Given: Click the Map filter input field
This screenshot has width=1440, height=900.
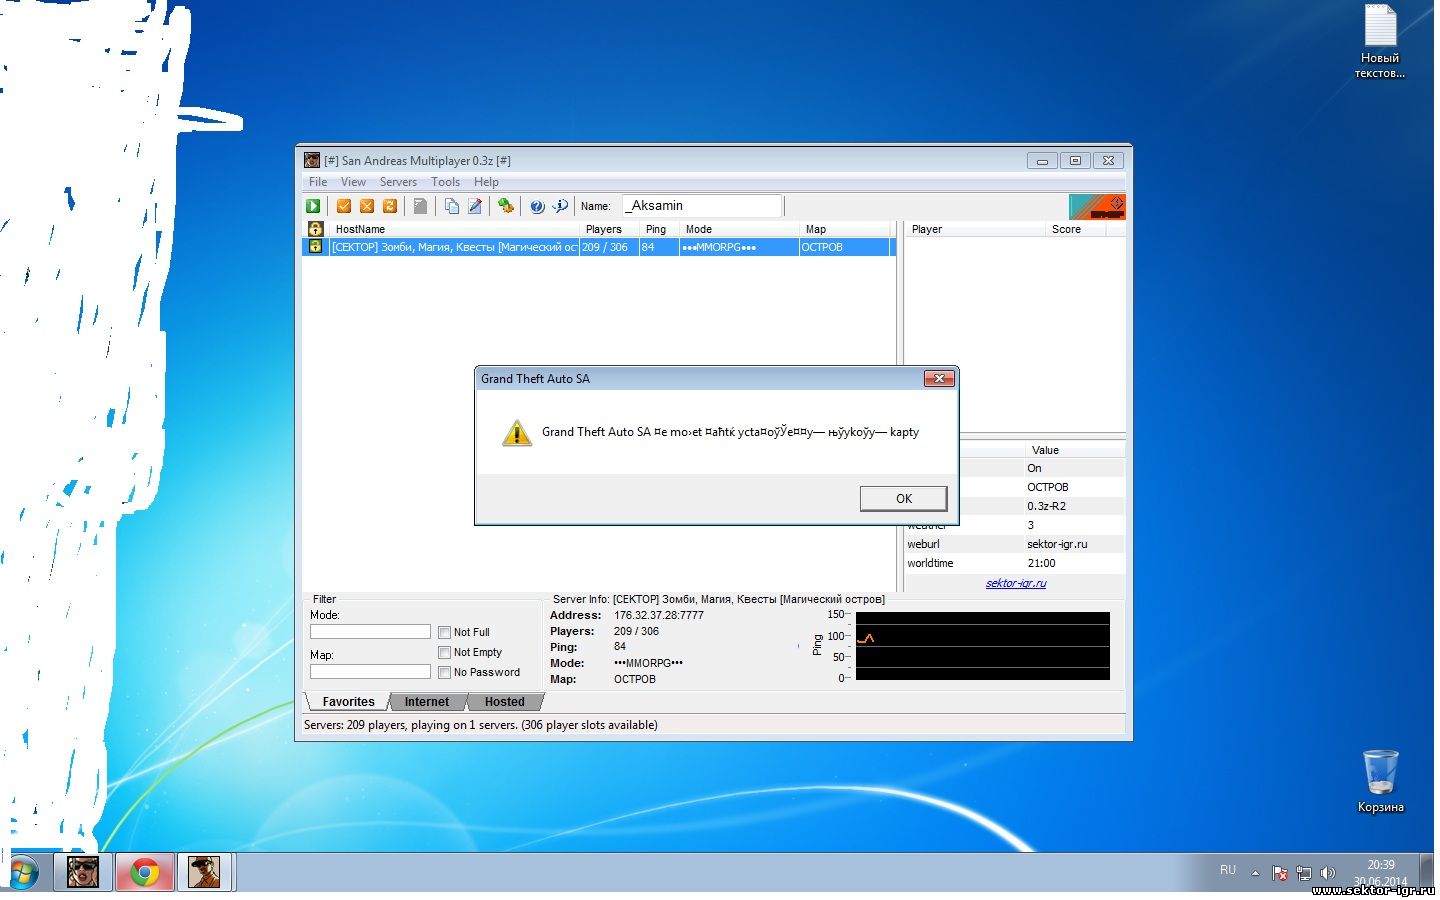Looking at the screenshot, I should point(370,672).
